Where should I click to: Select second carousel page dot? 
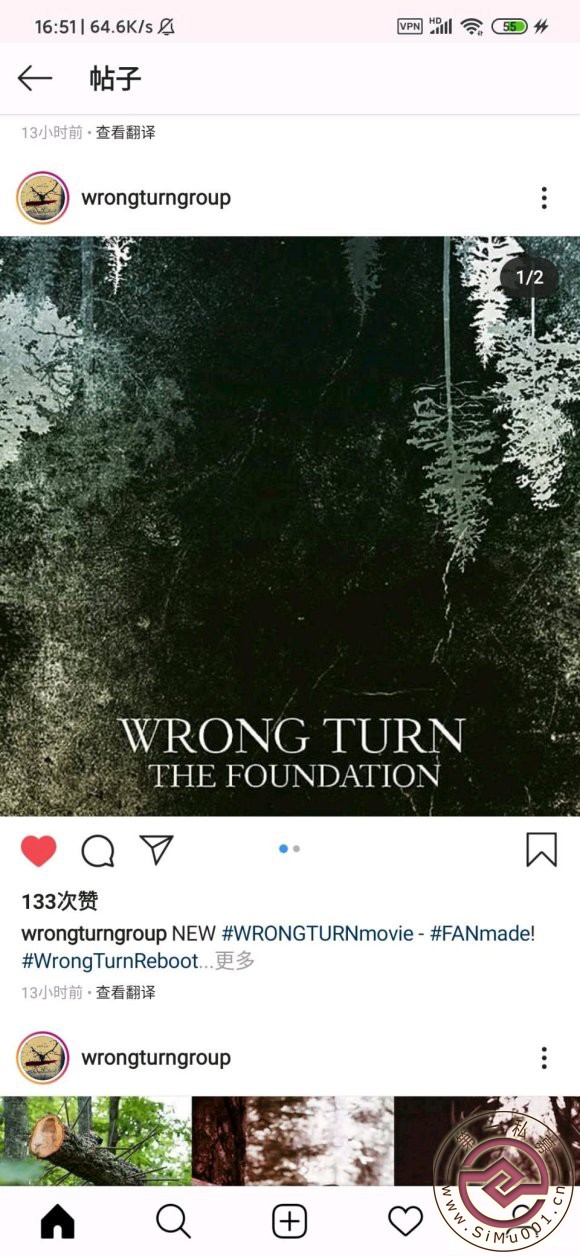pyautogui.click(x=297, y=849)
